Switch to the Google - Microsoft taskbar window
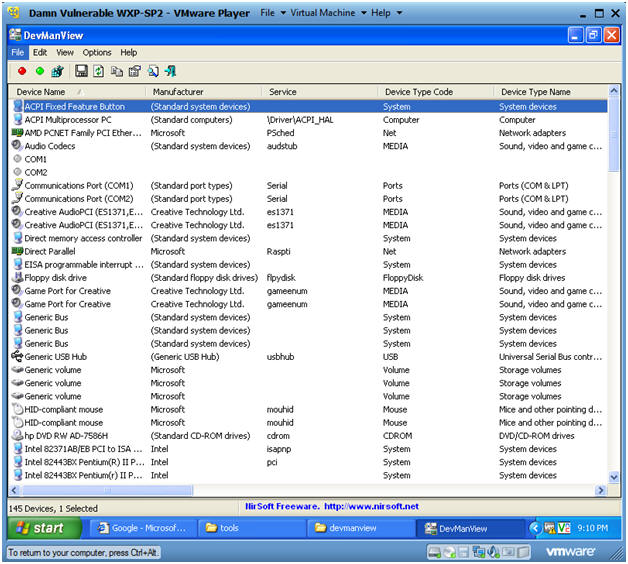Screen dimensions: 628x564 143,528
